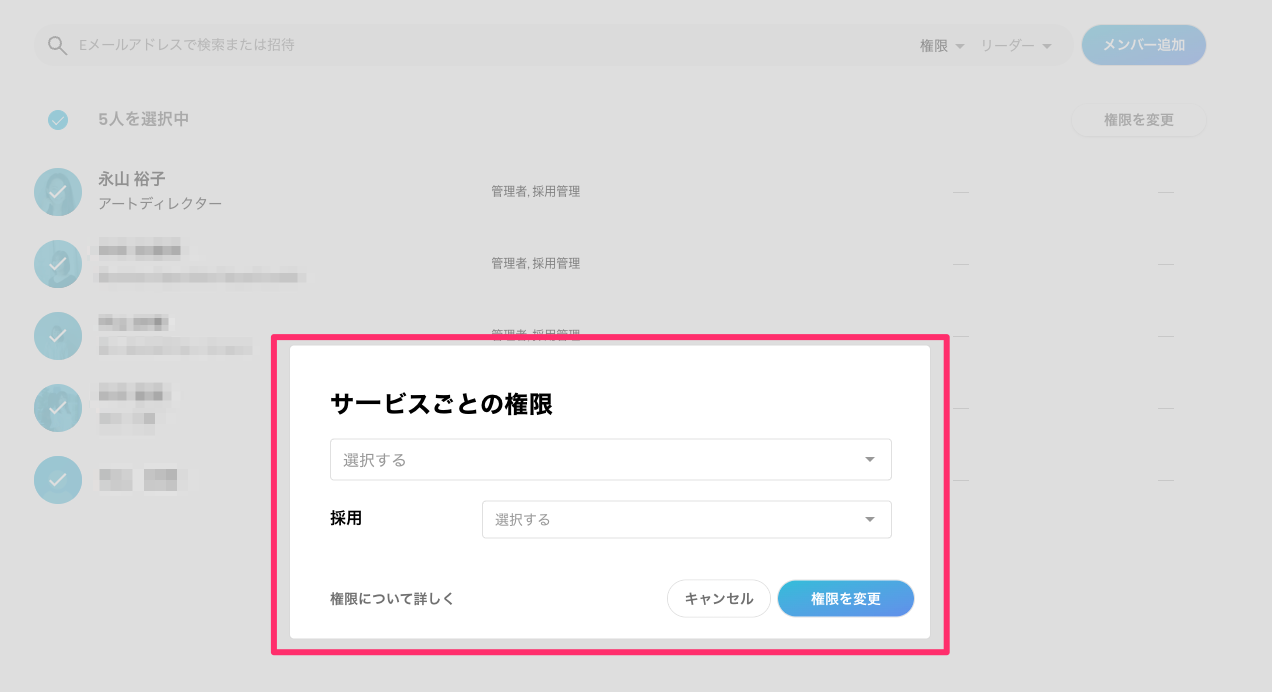This screenshot has width=1272, height=692.
Task: Click the search magnifier icon
Action: pos(58,45)
